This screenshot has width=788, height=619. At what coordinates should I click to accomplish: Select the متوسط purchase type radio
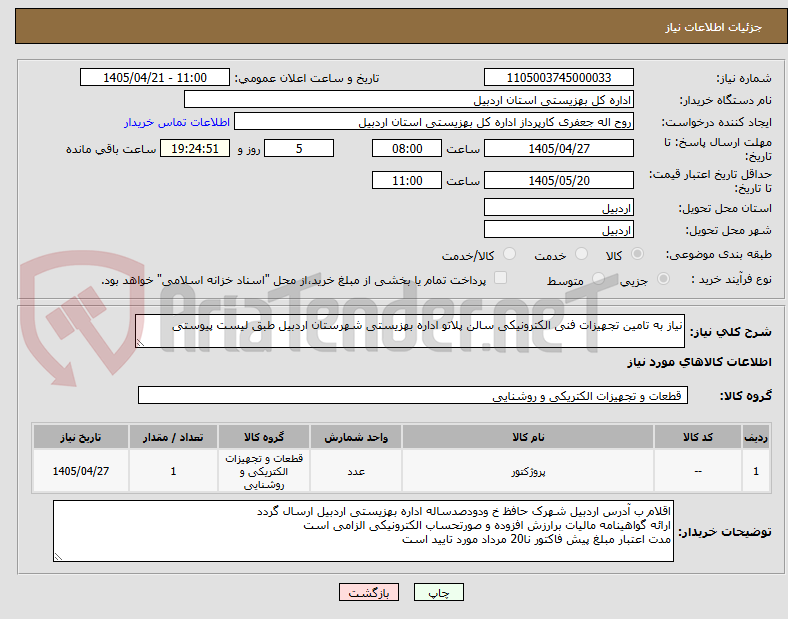[x=598, y=278]
